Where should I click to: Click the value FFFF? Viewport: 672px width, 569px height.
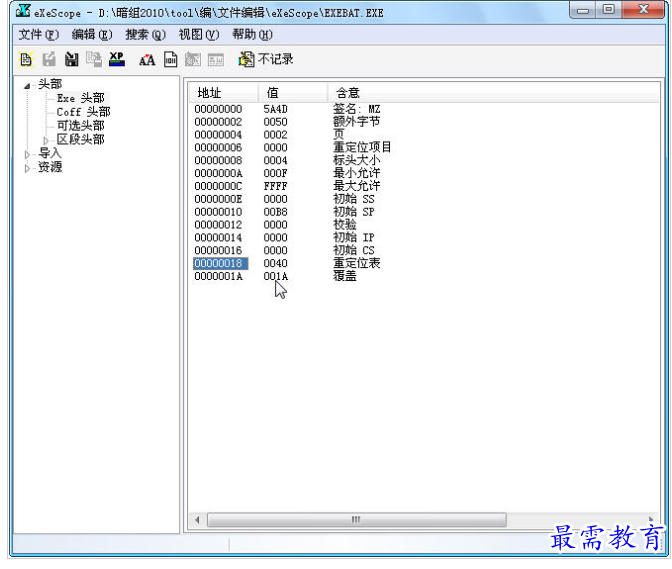[x=276, y=186]
